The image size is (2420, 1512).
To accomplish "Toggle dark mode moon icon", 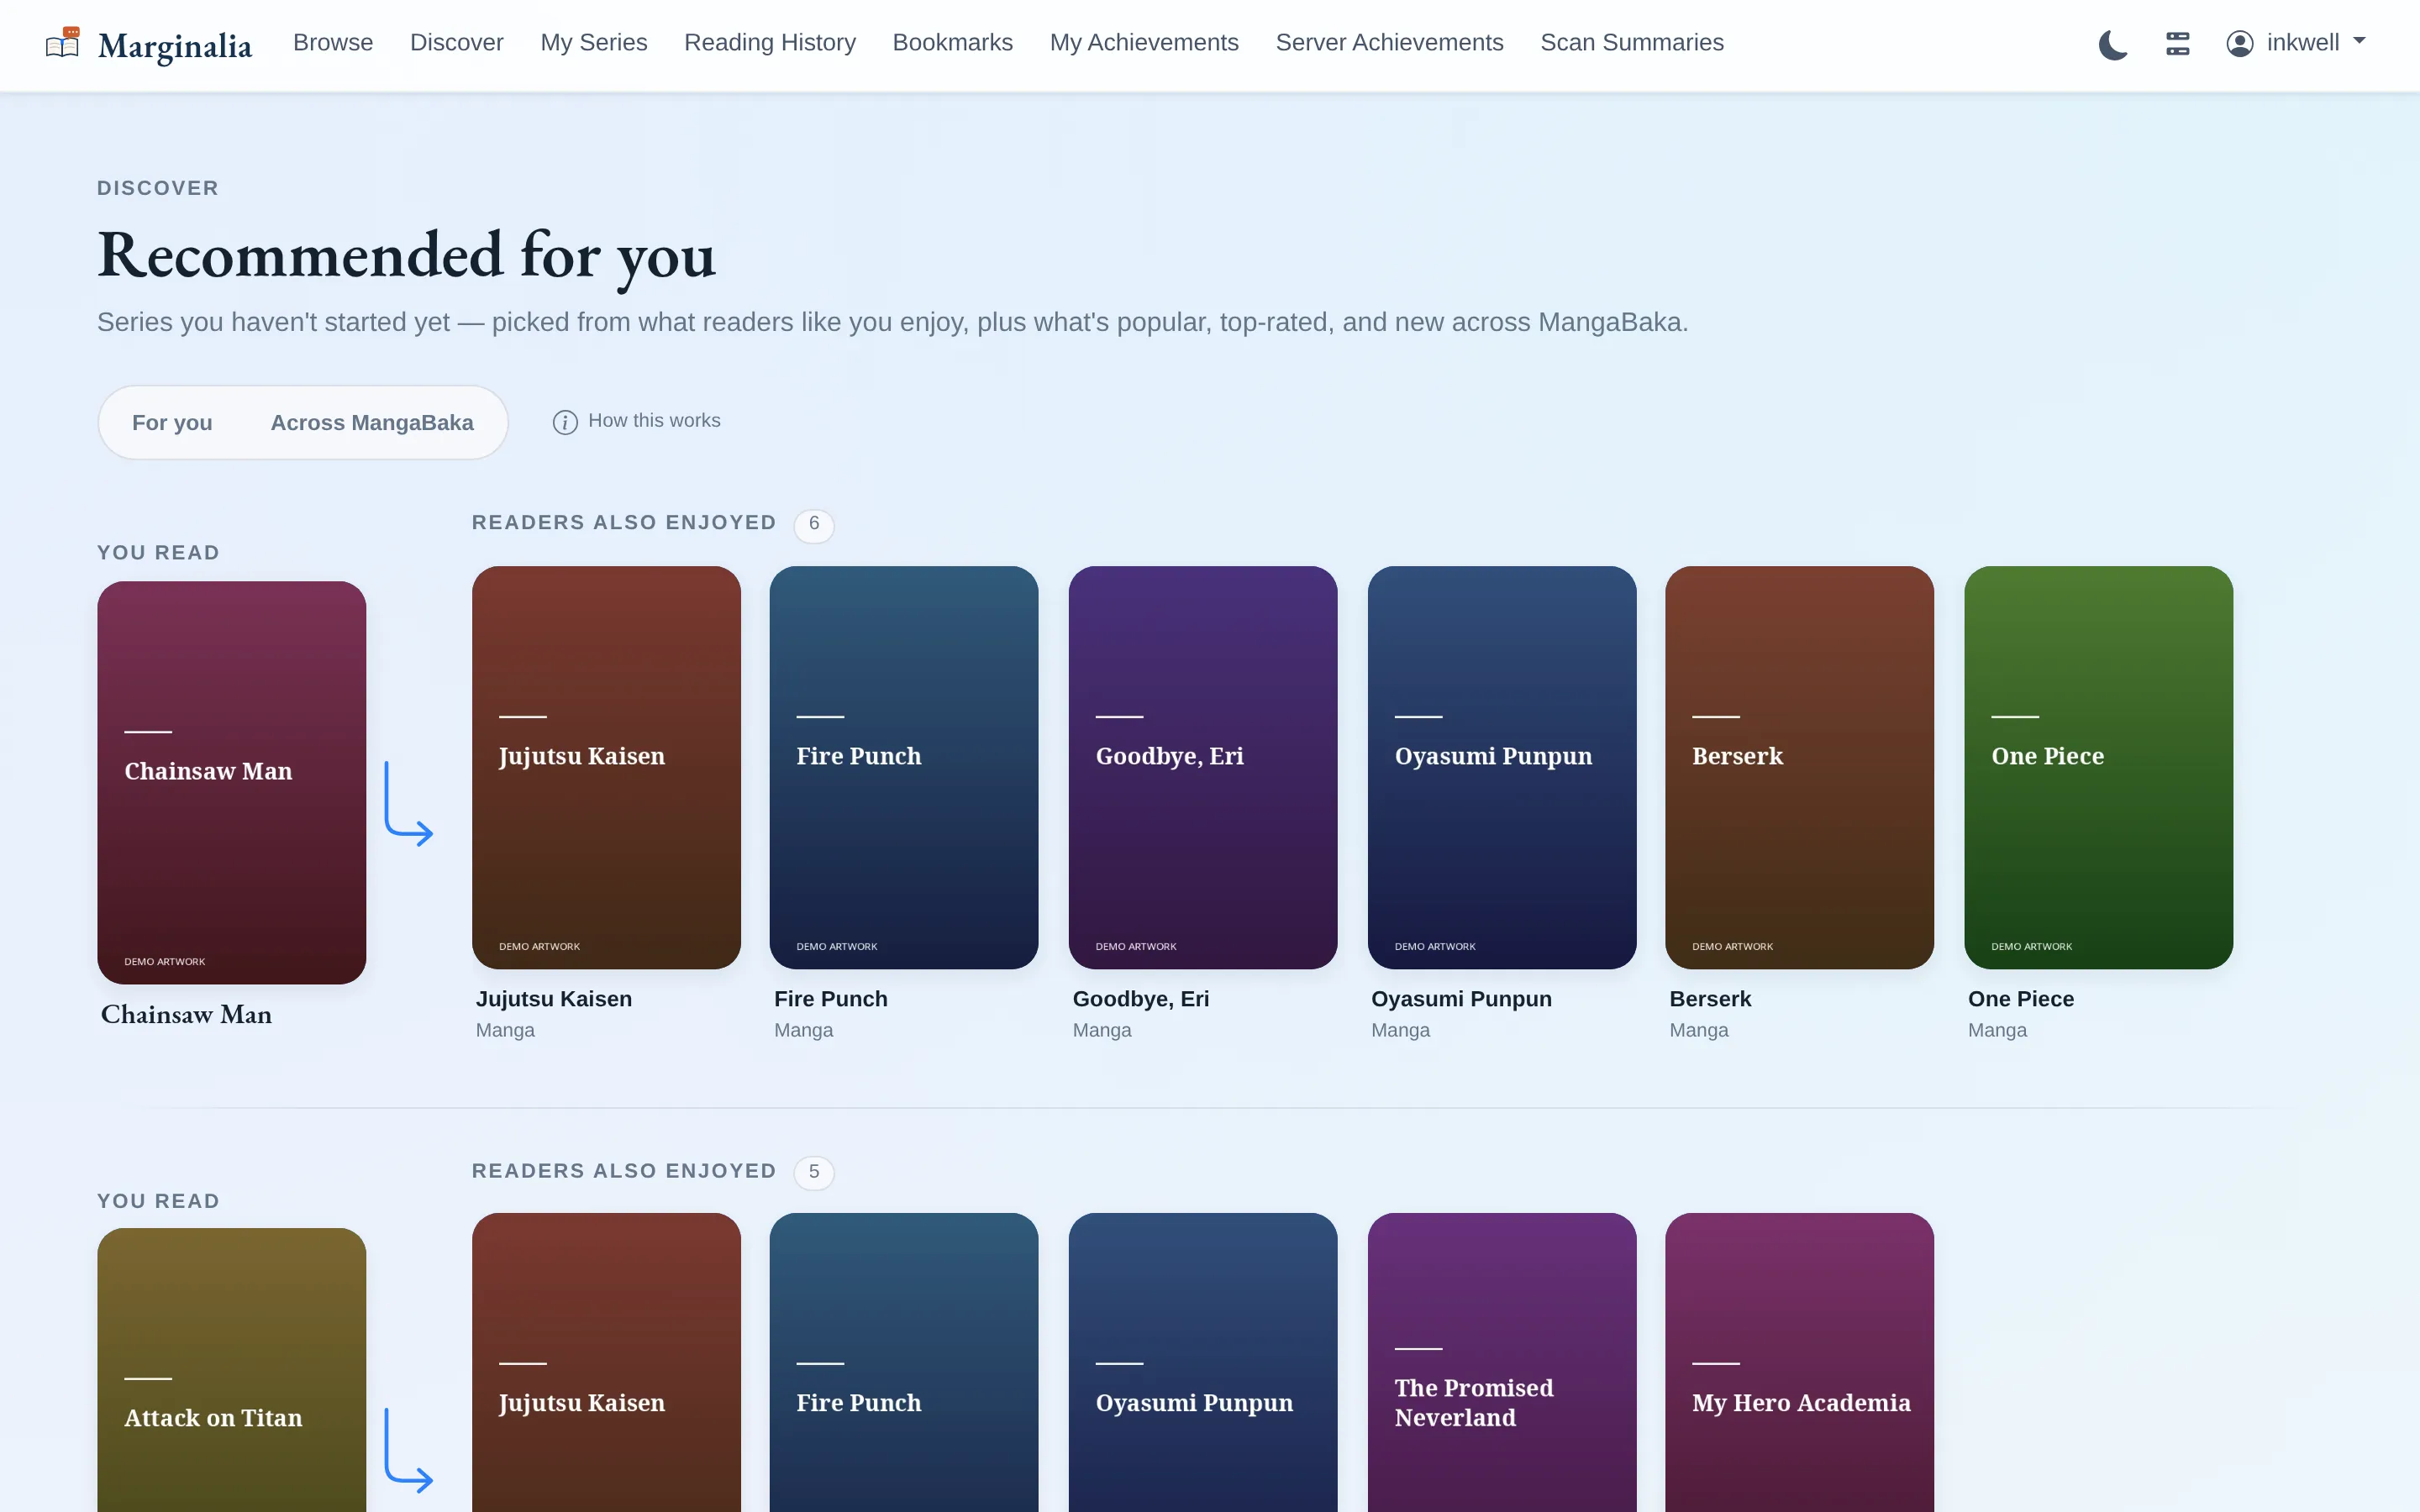I will click(2112, 44).
